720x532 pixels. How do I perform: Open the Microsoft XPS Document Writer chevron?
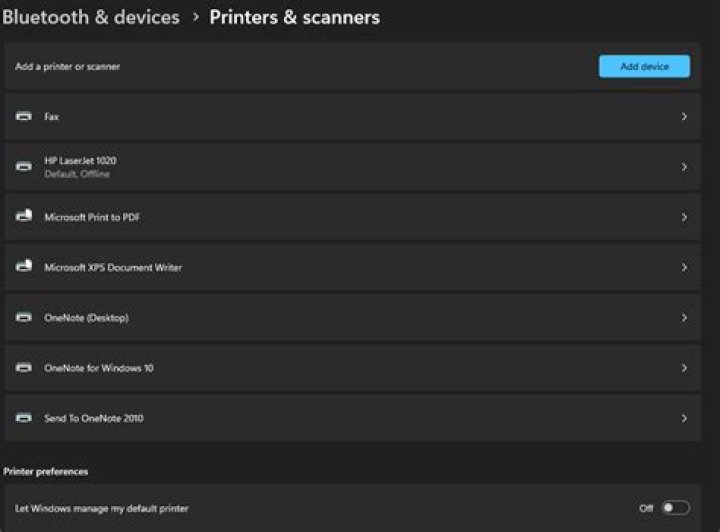pos(684,268)
